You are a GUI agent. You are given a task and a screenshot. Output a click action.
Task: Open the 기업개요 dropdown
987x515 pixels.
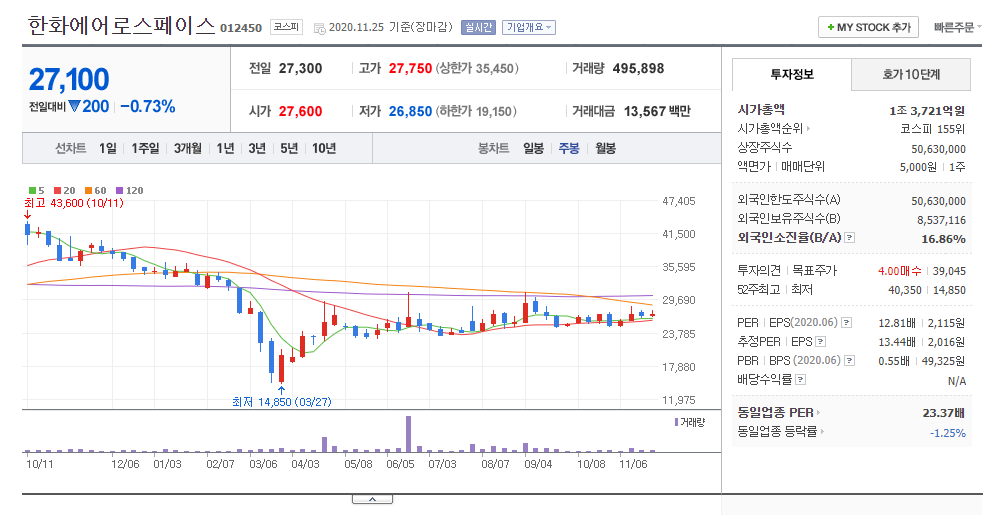point(529,28)
